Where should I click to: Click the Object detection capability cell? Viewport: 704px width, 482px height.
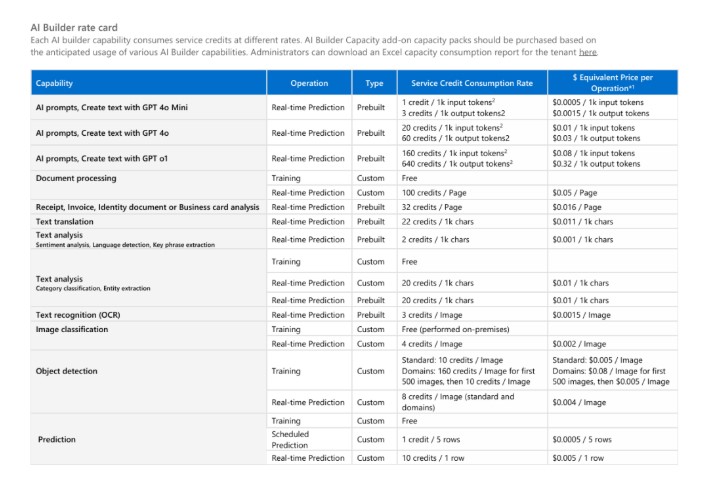tap(67, 371)
